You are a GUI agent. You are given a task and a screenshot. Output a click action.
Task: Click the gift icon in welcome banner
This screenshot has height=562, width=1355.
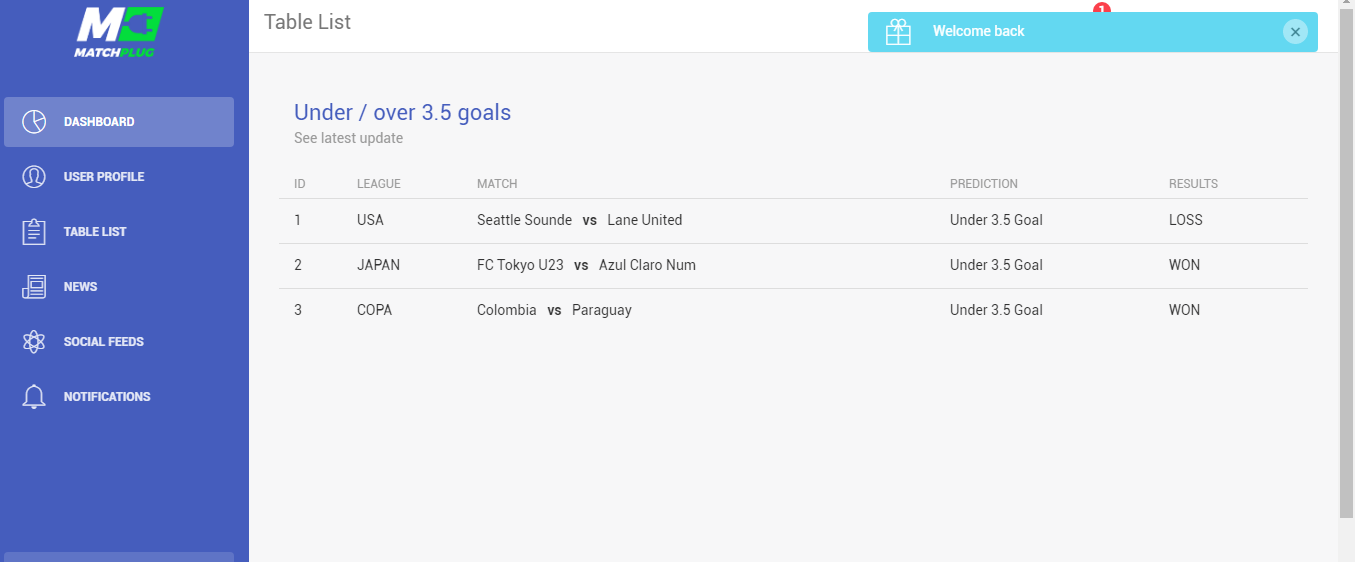point(898,32)
